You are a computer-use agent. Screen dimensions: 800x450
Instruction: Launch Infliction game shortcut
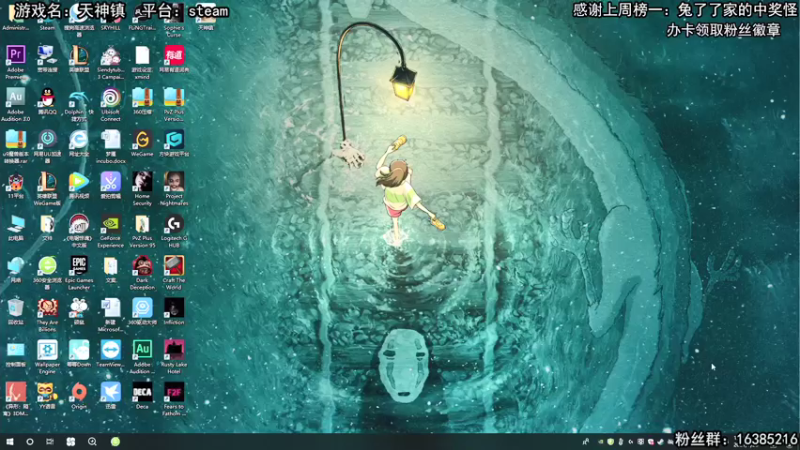click(173, 308)
